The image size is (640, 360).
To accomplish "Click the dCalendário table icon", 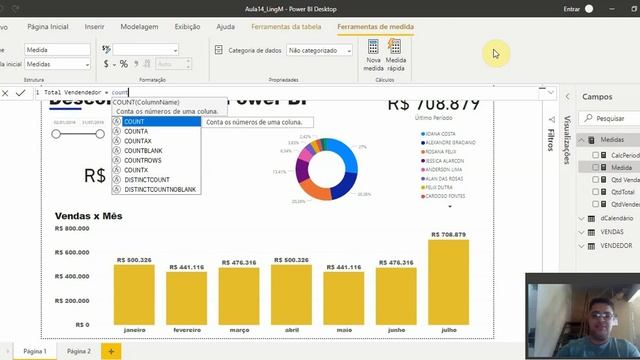I will click(x=591, y=219).
